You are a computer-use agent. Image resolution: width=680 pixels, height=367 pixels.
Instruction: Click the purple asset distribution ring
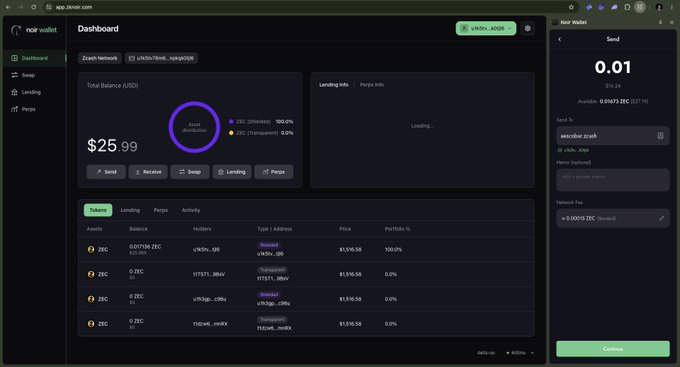point(194,127)
